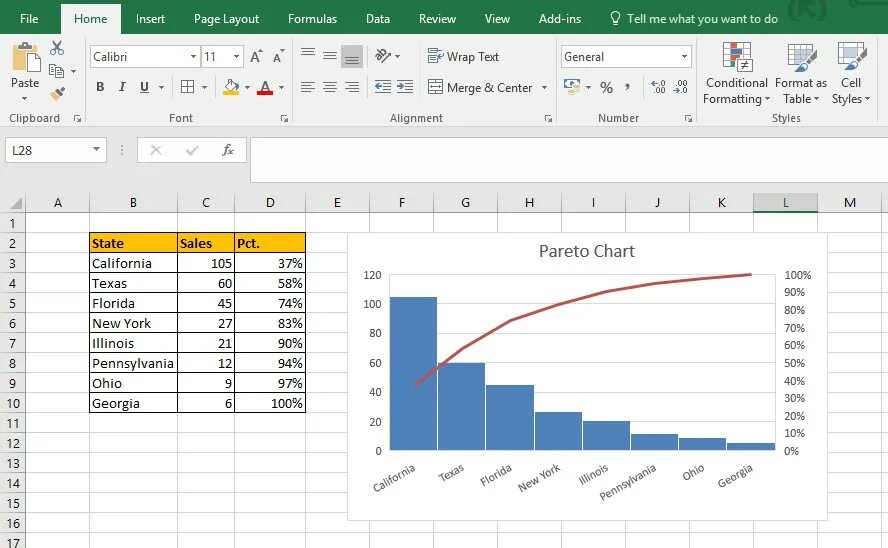Decrease font size with small A
The height and width of the screenshot is (548, 888).
pos(278,56)
